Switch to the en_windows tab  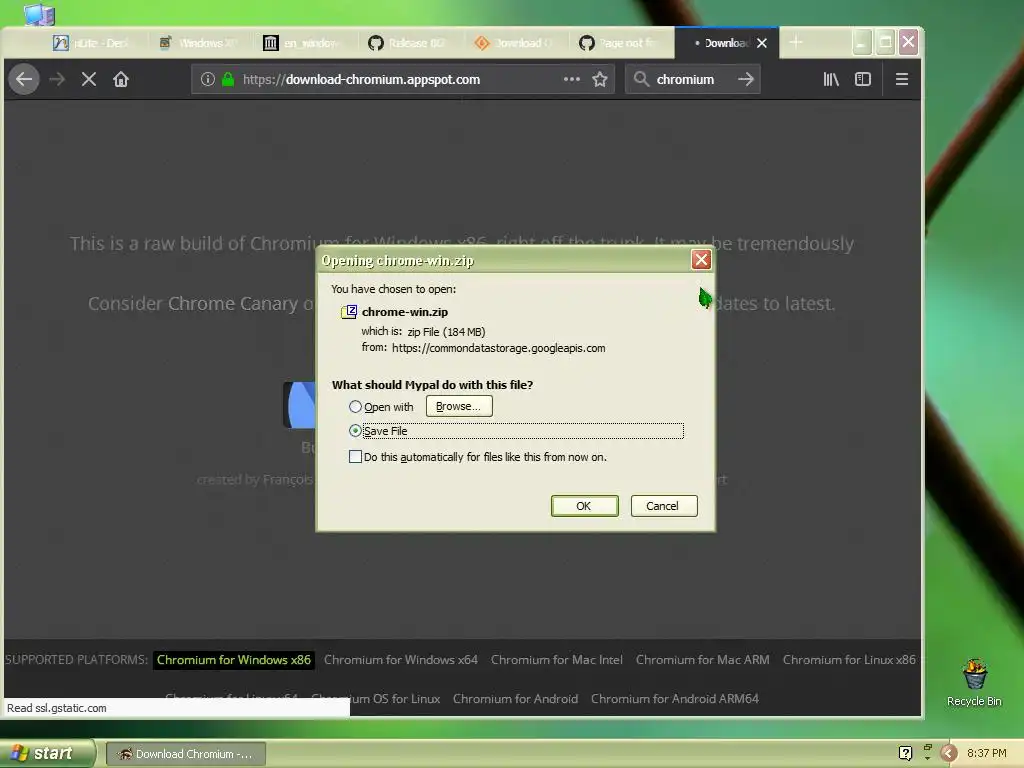(x=304, y=43)
